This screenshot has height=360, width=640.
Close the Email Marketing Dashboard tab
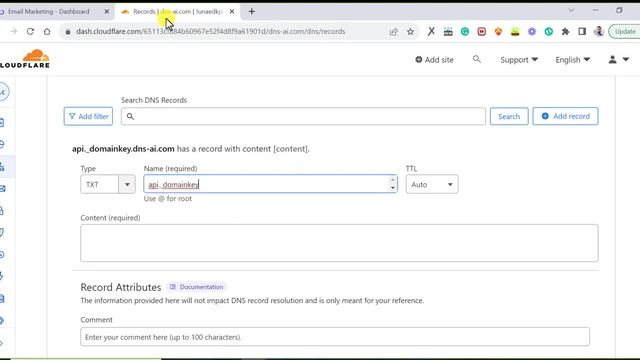click(x=107, y=12)
